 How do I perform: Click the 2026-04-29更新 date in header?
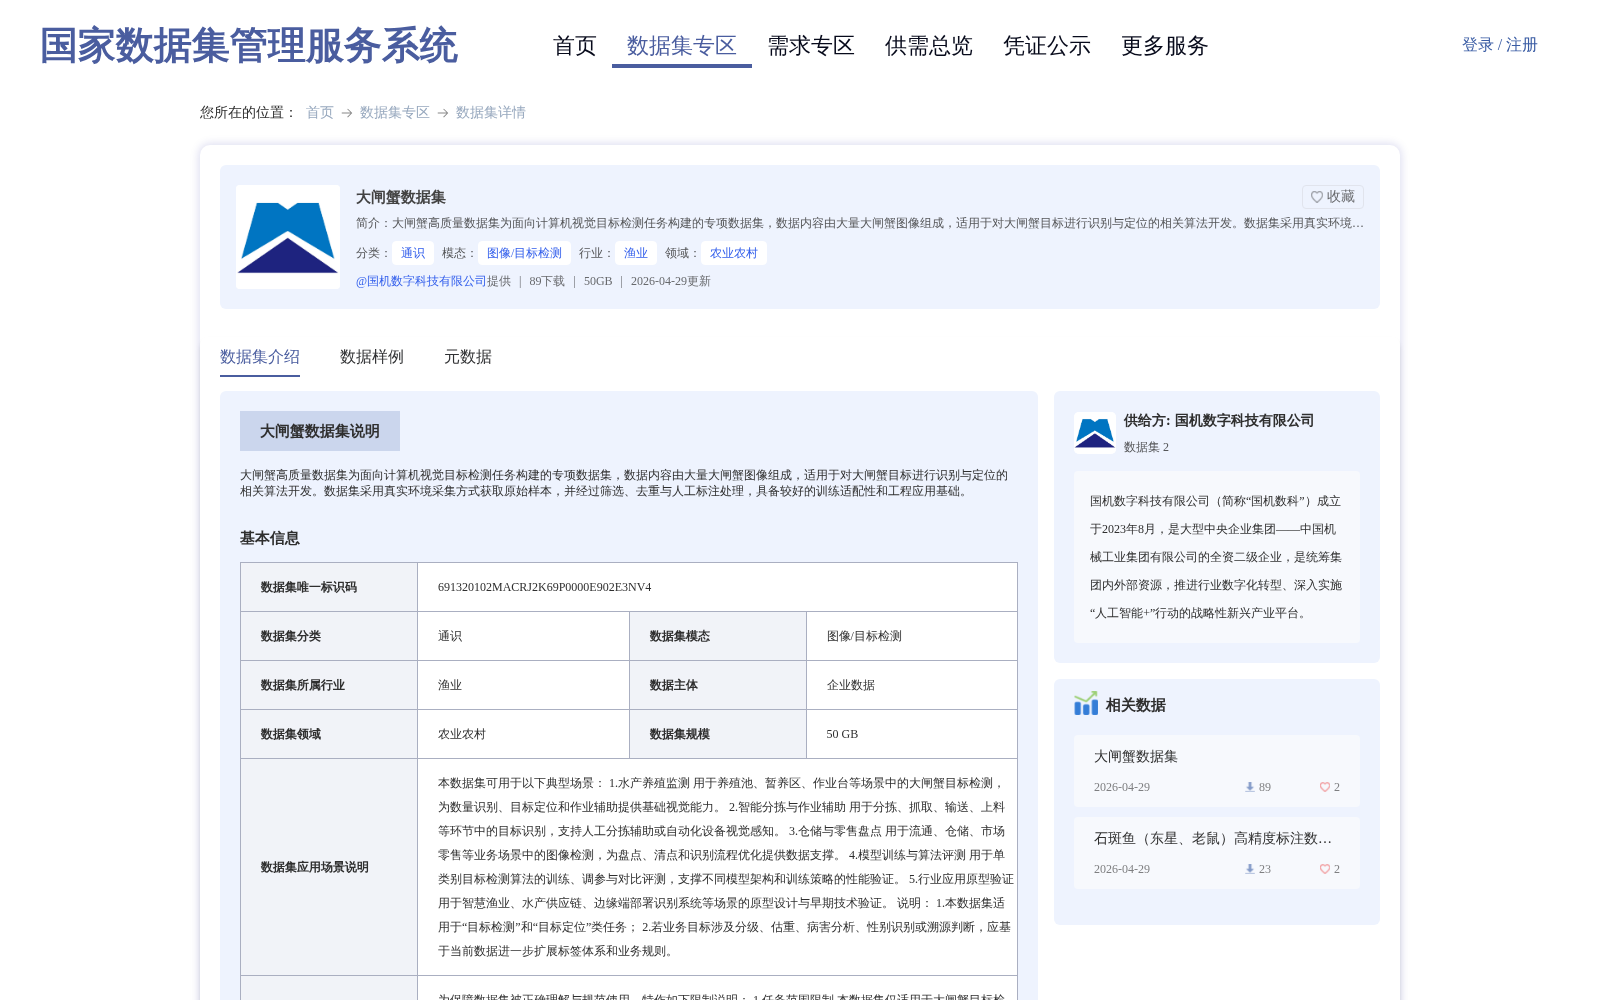pos(671,281)
